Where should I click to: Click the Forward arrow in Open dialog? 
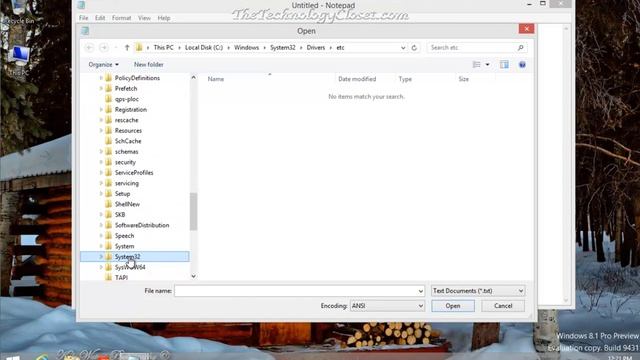104,48
